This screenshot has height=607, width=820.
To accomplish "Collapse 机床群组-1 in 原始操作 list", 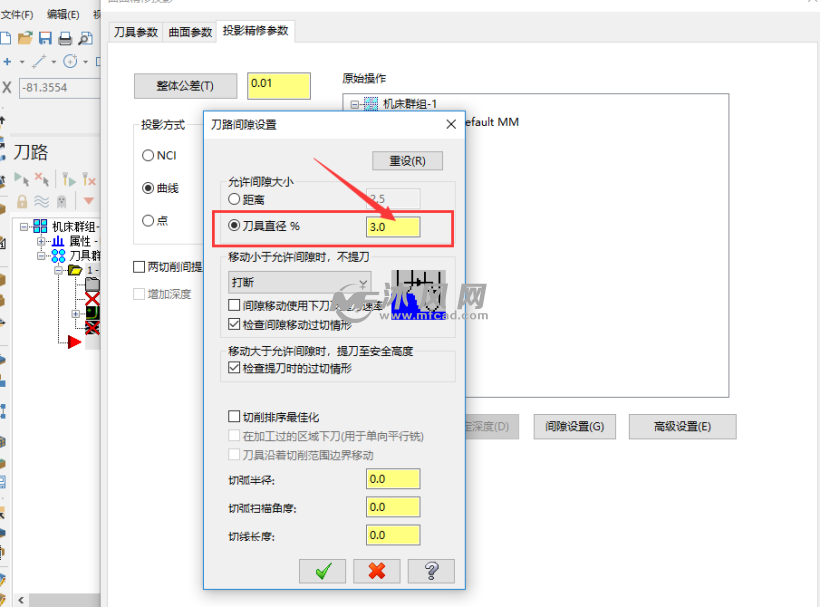I will pyautogui.click(x=355, y=105).
